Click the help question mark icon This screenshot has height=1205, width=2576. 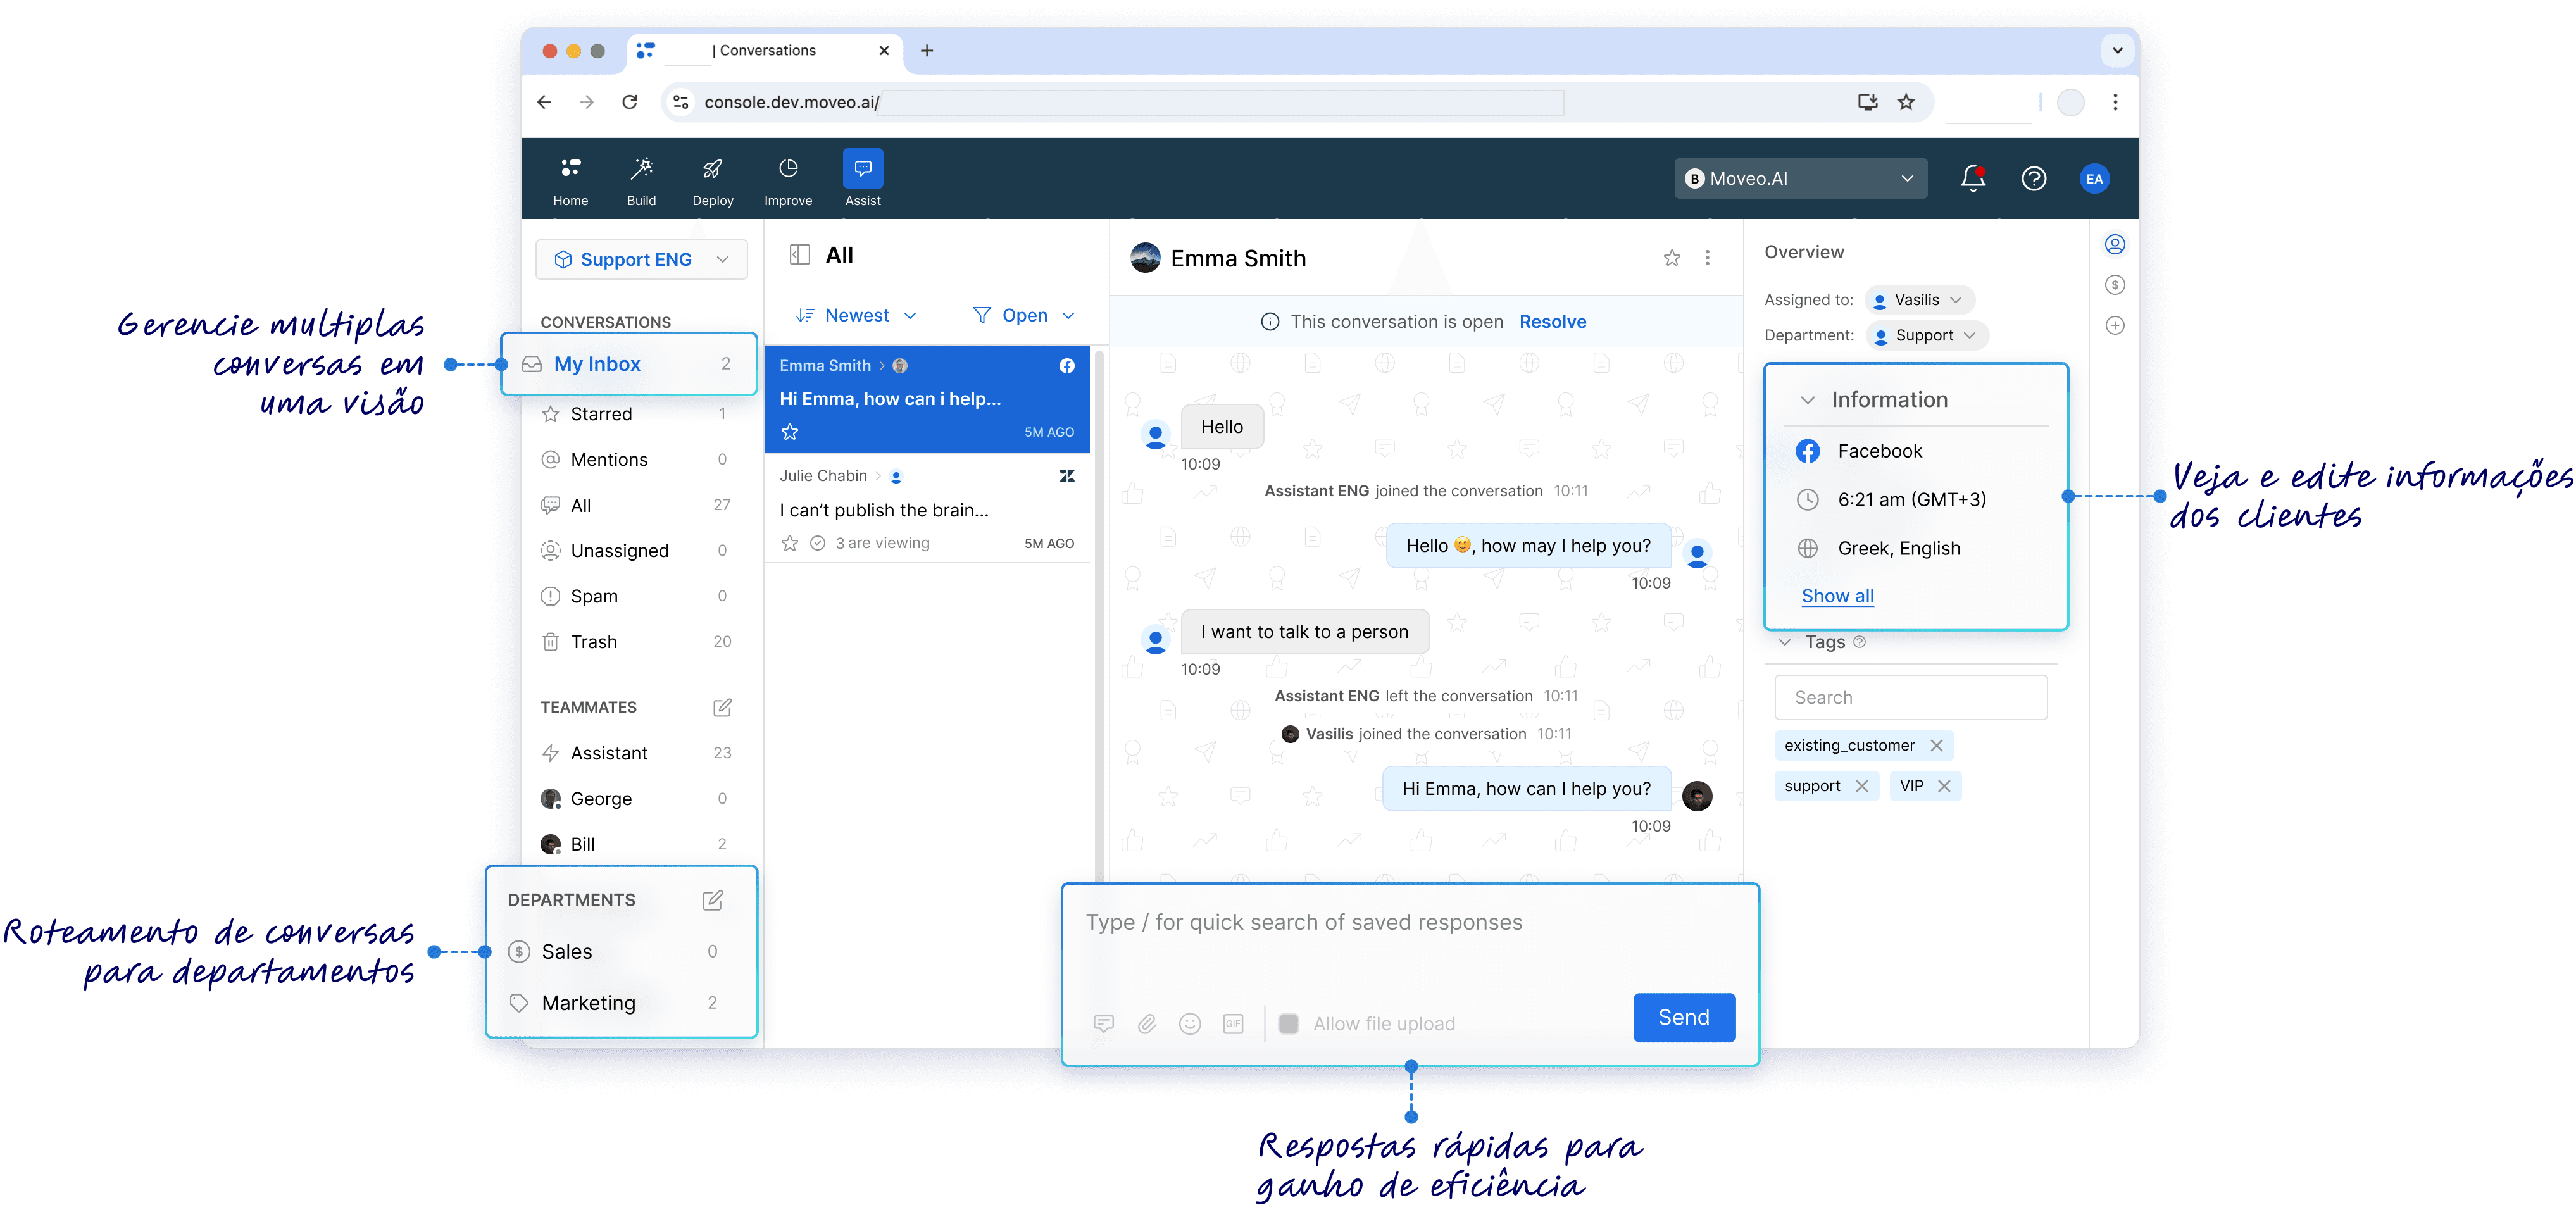2034,178
